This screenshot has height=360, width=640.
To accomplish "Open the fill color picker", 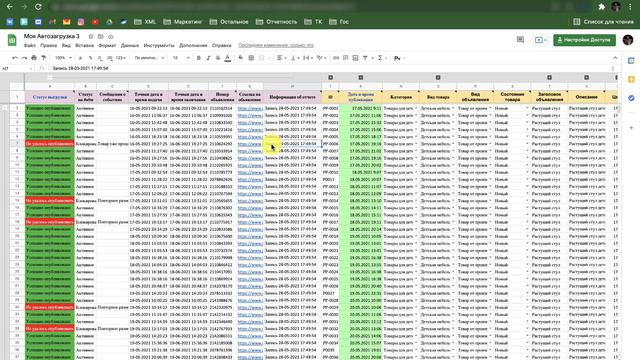I will click(x=241, y=58).
